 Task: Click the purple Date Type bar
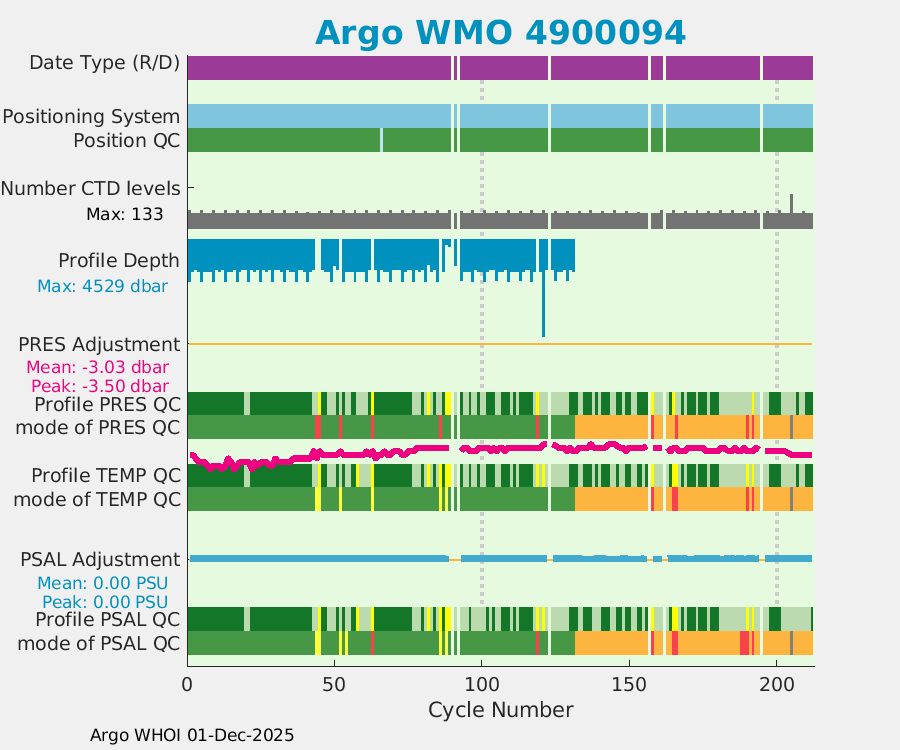click(320, 68)
